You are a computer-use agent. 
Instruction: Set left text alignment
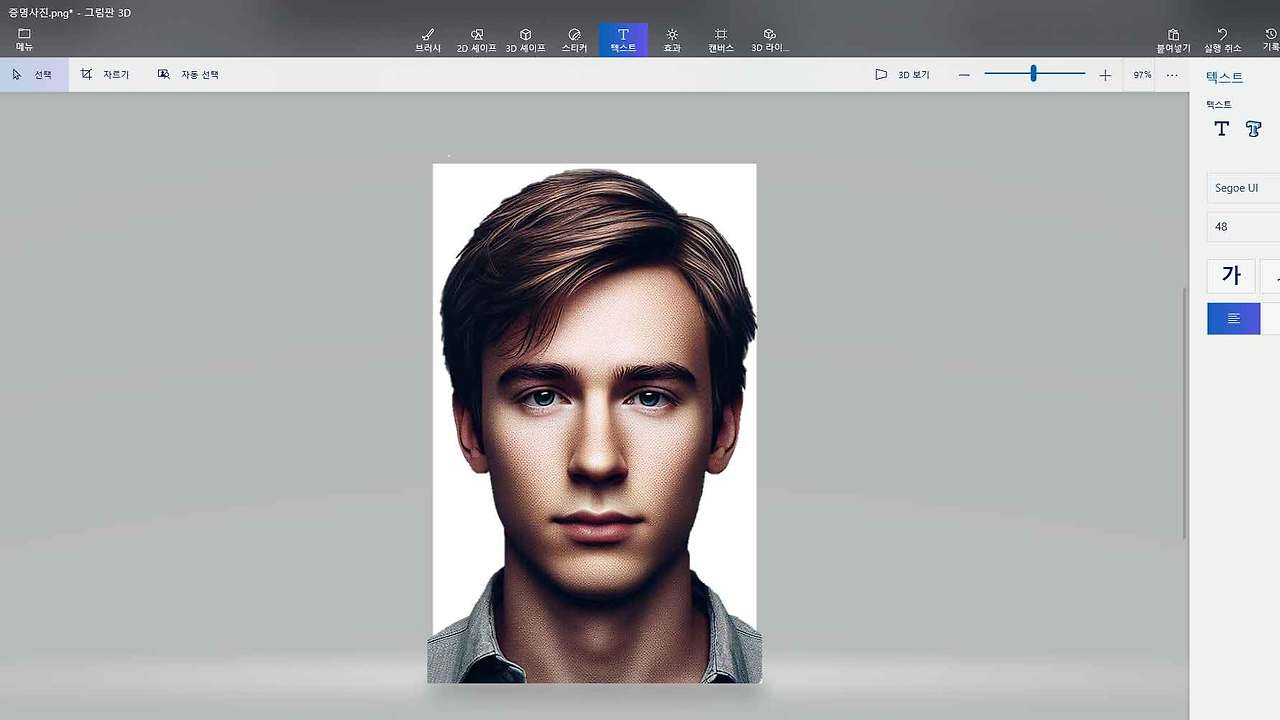[x=1233, y=318]
